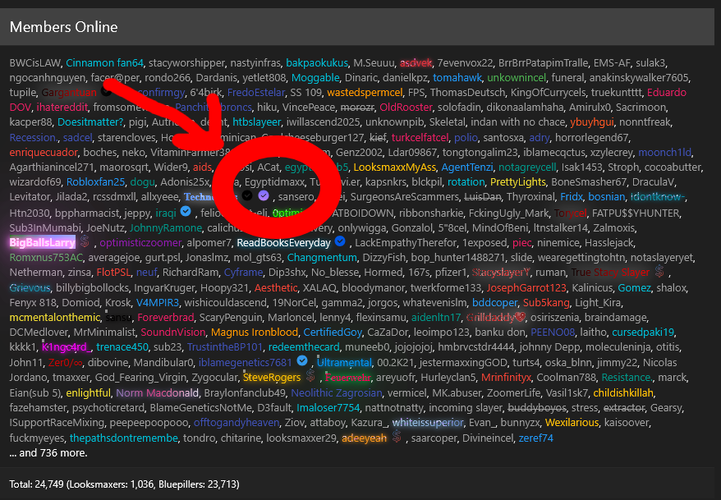Click the blue verified badge after ReadBooksEveryday
The height and width of the screenshot is (500, 721).
tap(340, 243)
